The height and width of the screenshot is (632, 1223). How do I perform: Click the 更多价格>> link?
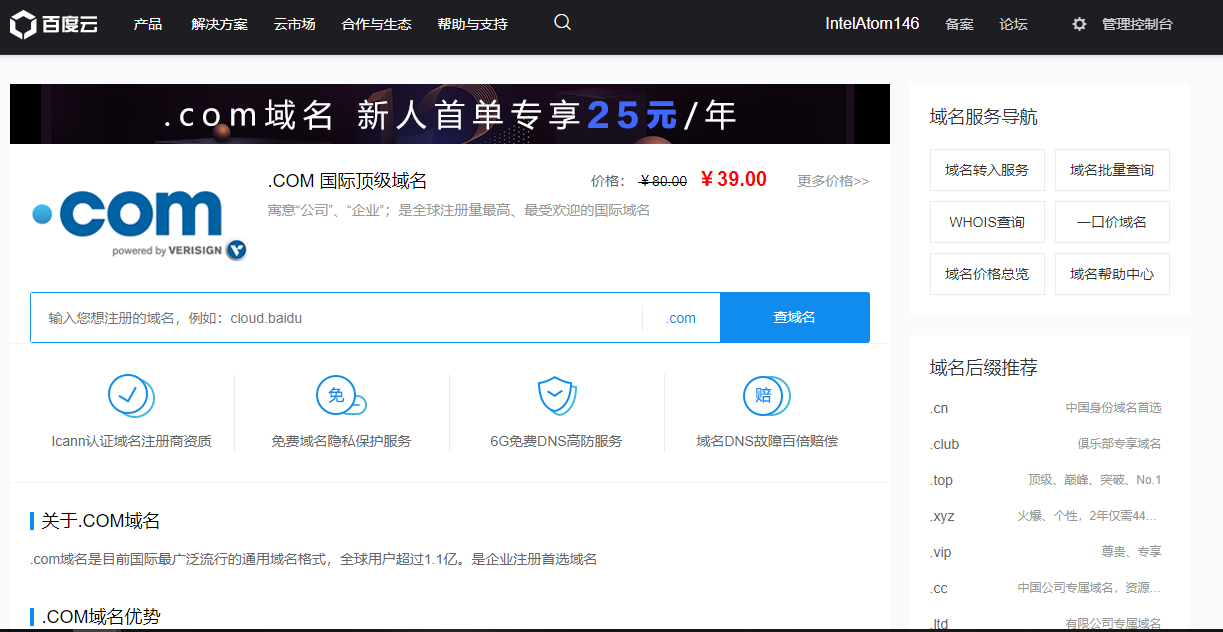833,181
